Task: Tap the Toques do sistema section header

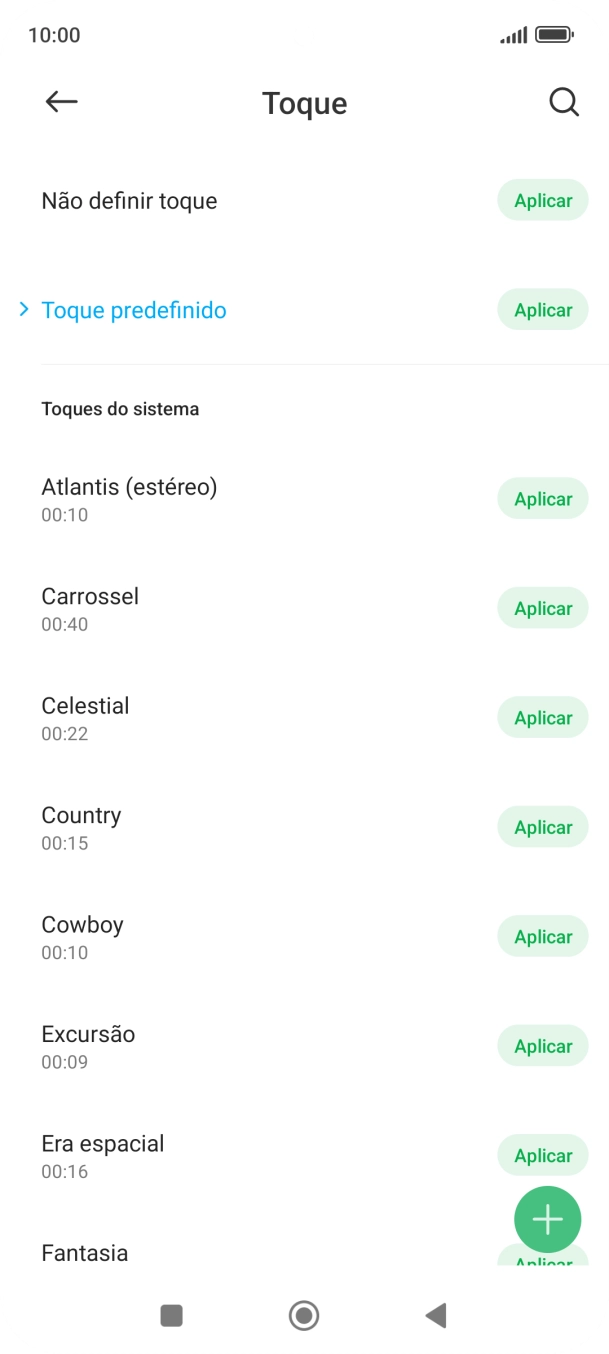Action: (120, 408)
